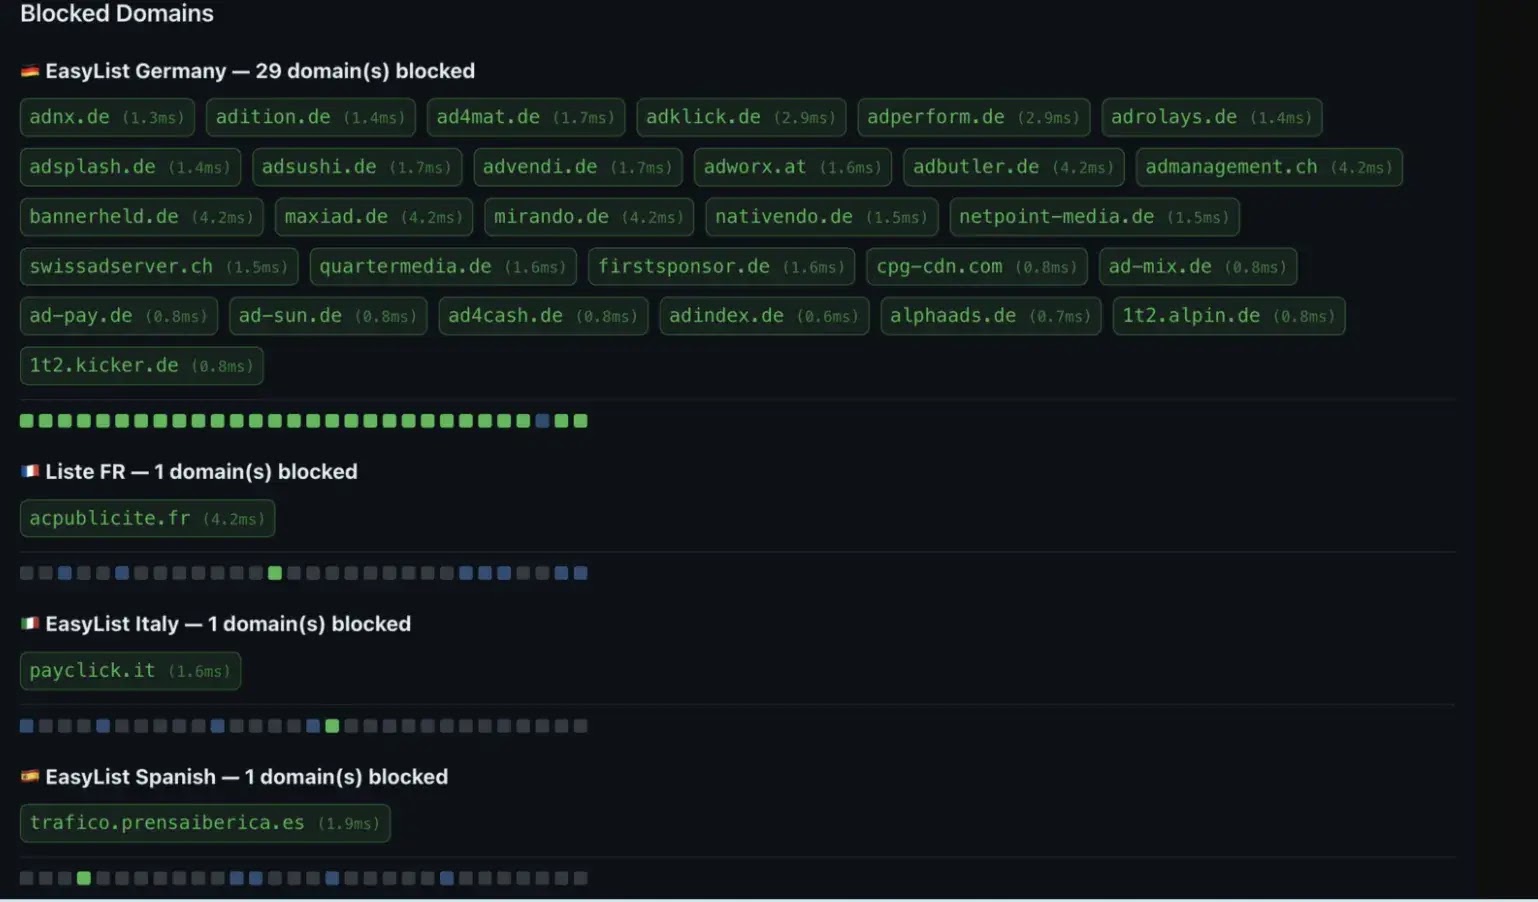Click ad4cash.de domain chip

(x=543, y=316)
